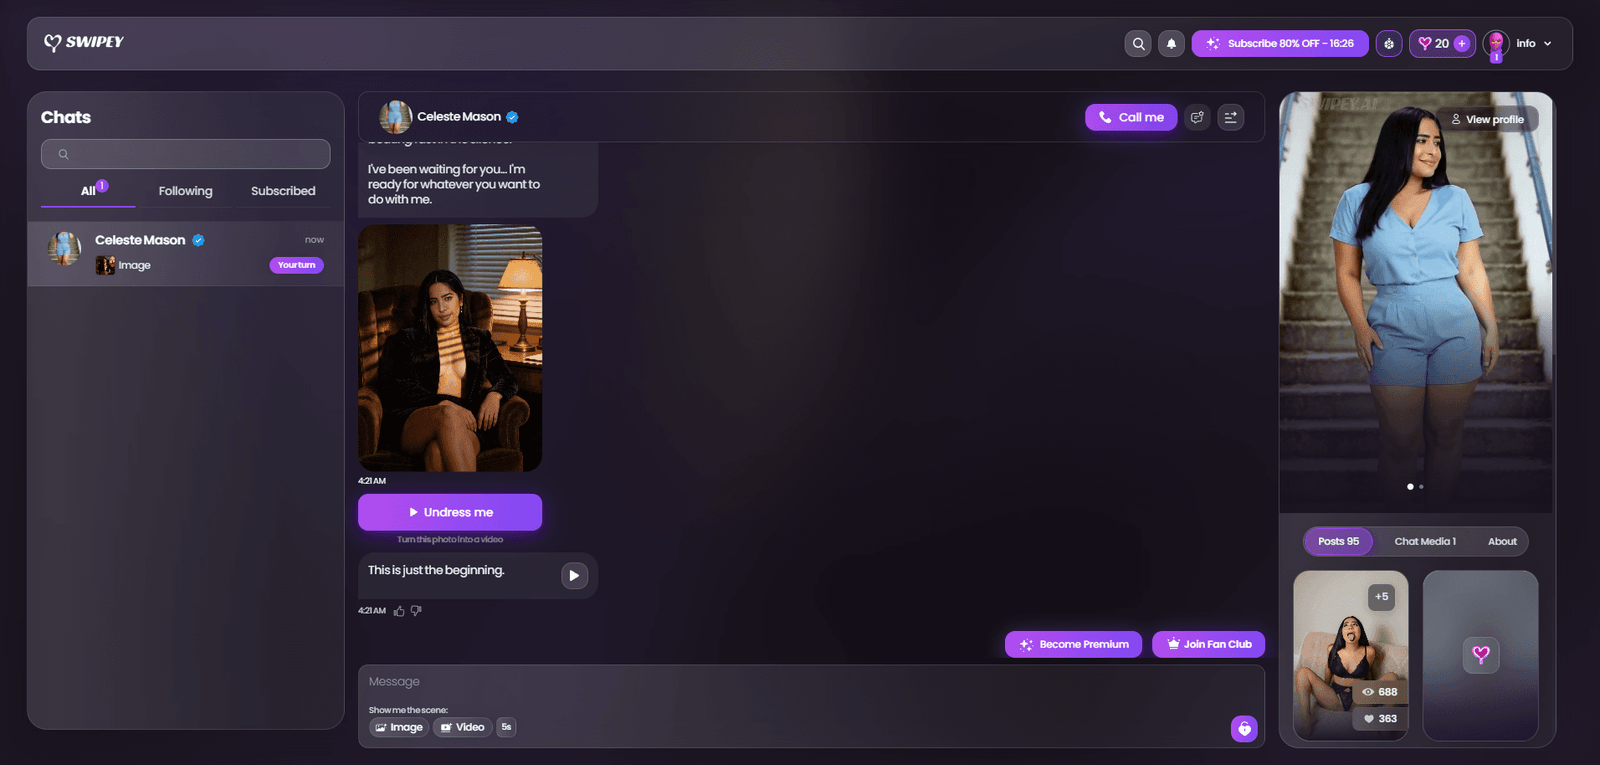1600x765 pixels.
Task: Click the new chat icon beside Call me
Action: pos(1197,117)
